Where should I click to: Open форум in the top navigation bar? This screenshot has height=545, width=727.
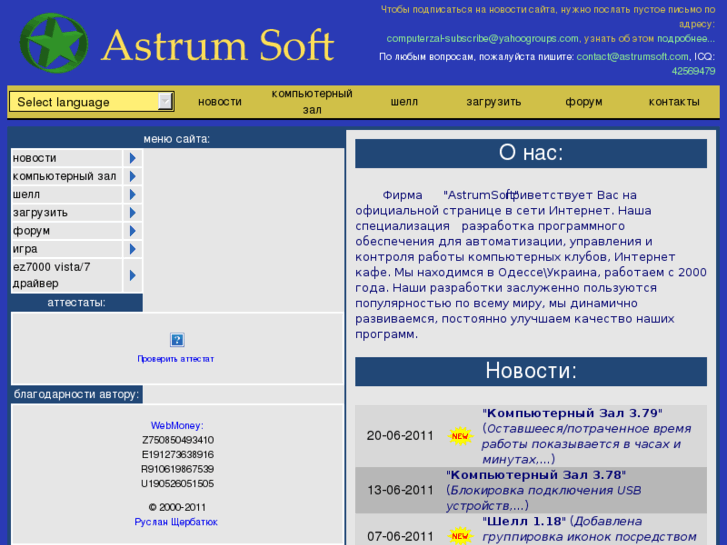[584, 102]
